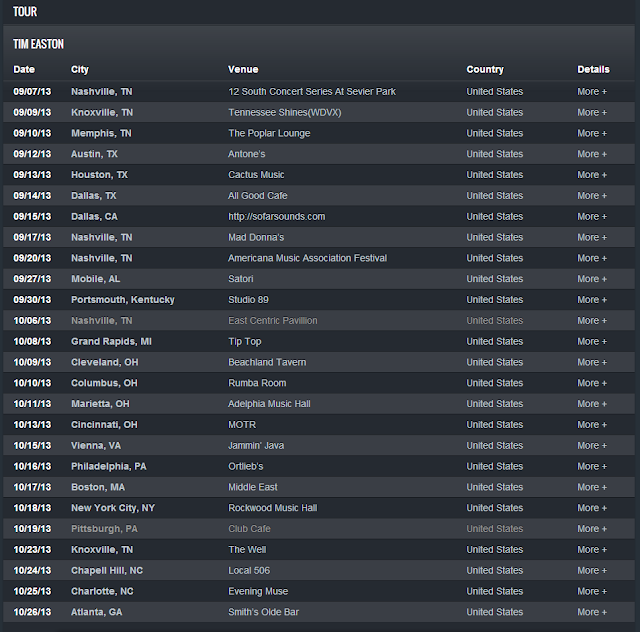
Task: Click the city Pittsburgh, PA
Action: [104, 529]
